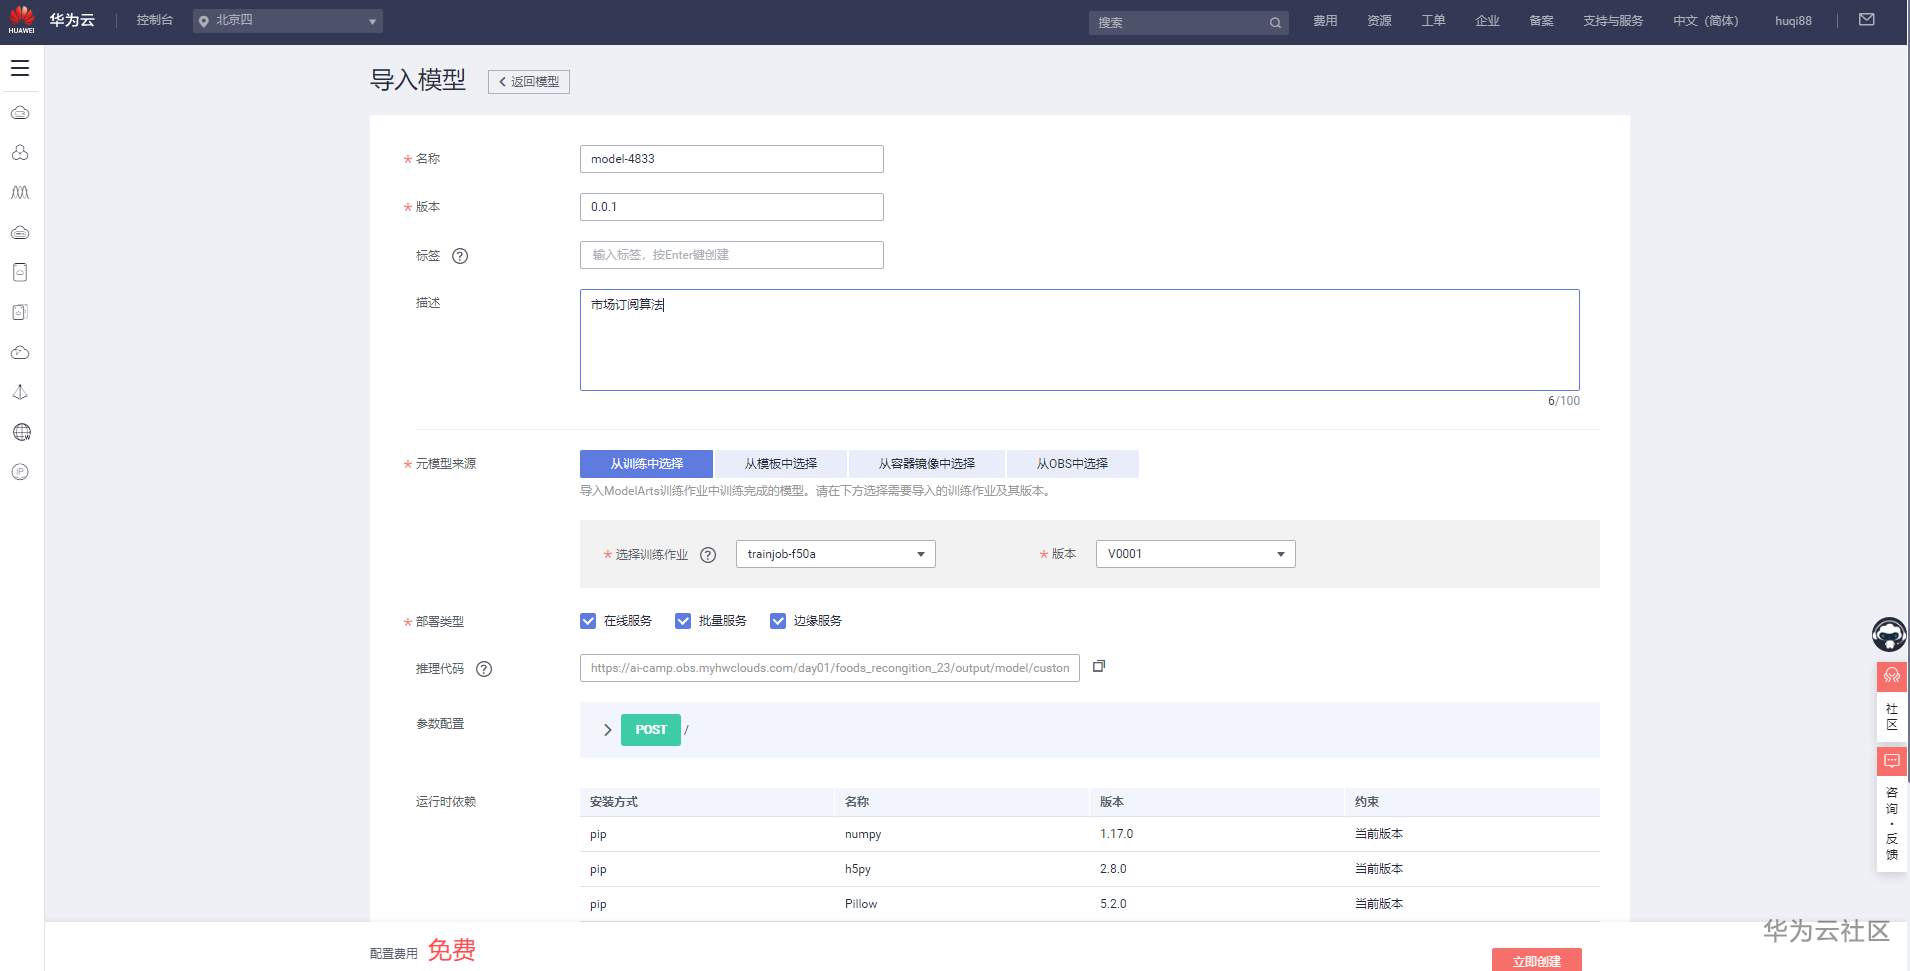Open the 费用 menu
Image resolution: width=1910 pixels, height=971 pixels.
pos(1325,21)
